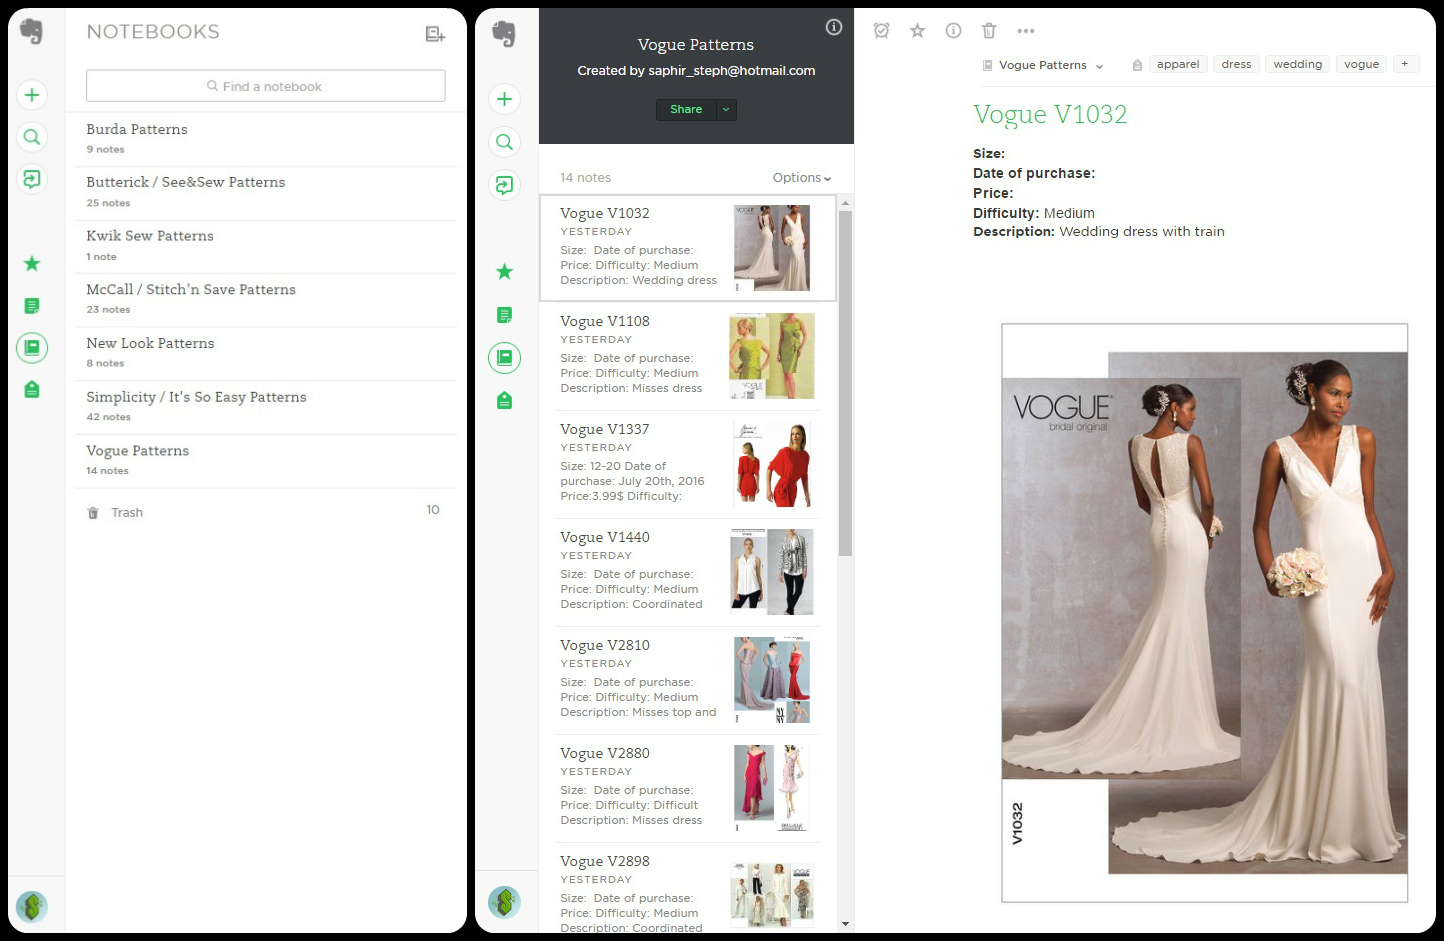Set a reminder with the alarm clock icon

[x=881, y=31]
